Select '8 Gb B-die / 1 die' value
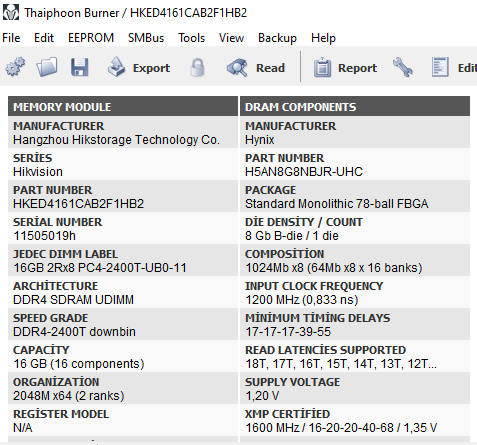Viewport: 477px width, 445px height. tap(292, 236)
